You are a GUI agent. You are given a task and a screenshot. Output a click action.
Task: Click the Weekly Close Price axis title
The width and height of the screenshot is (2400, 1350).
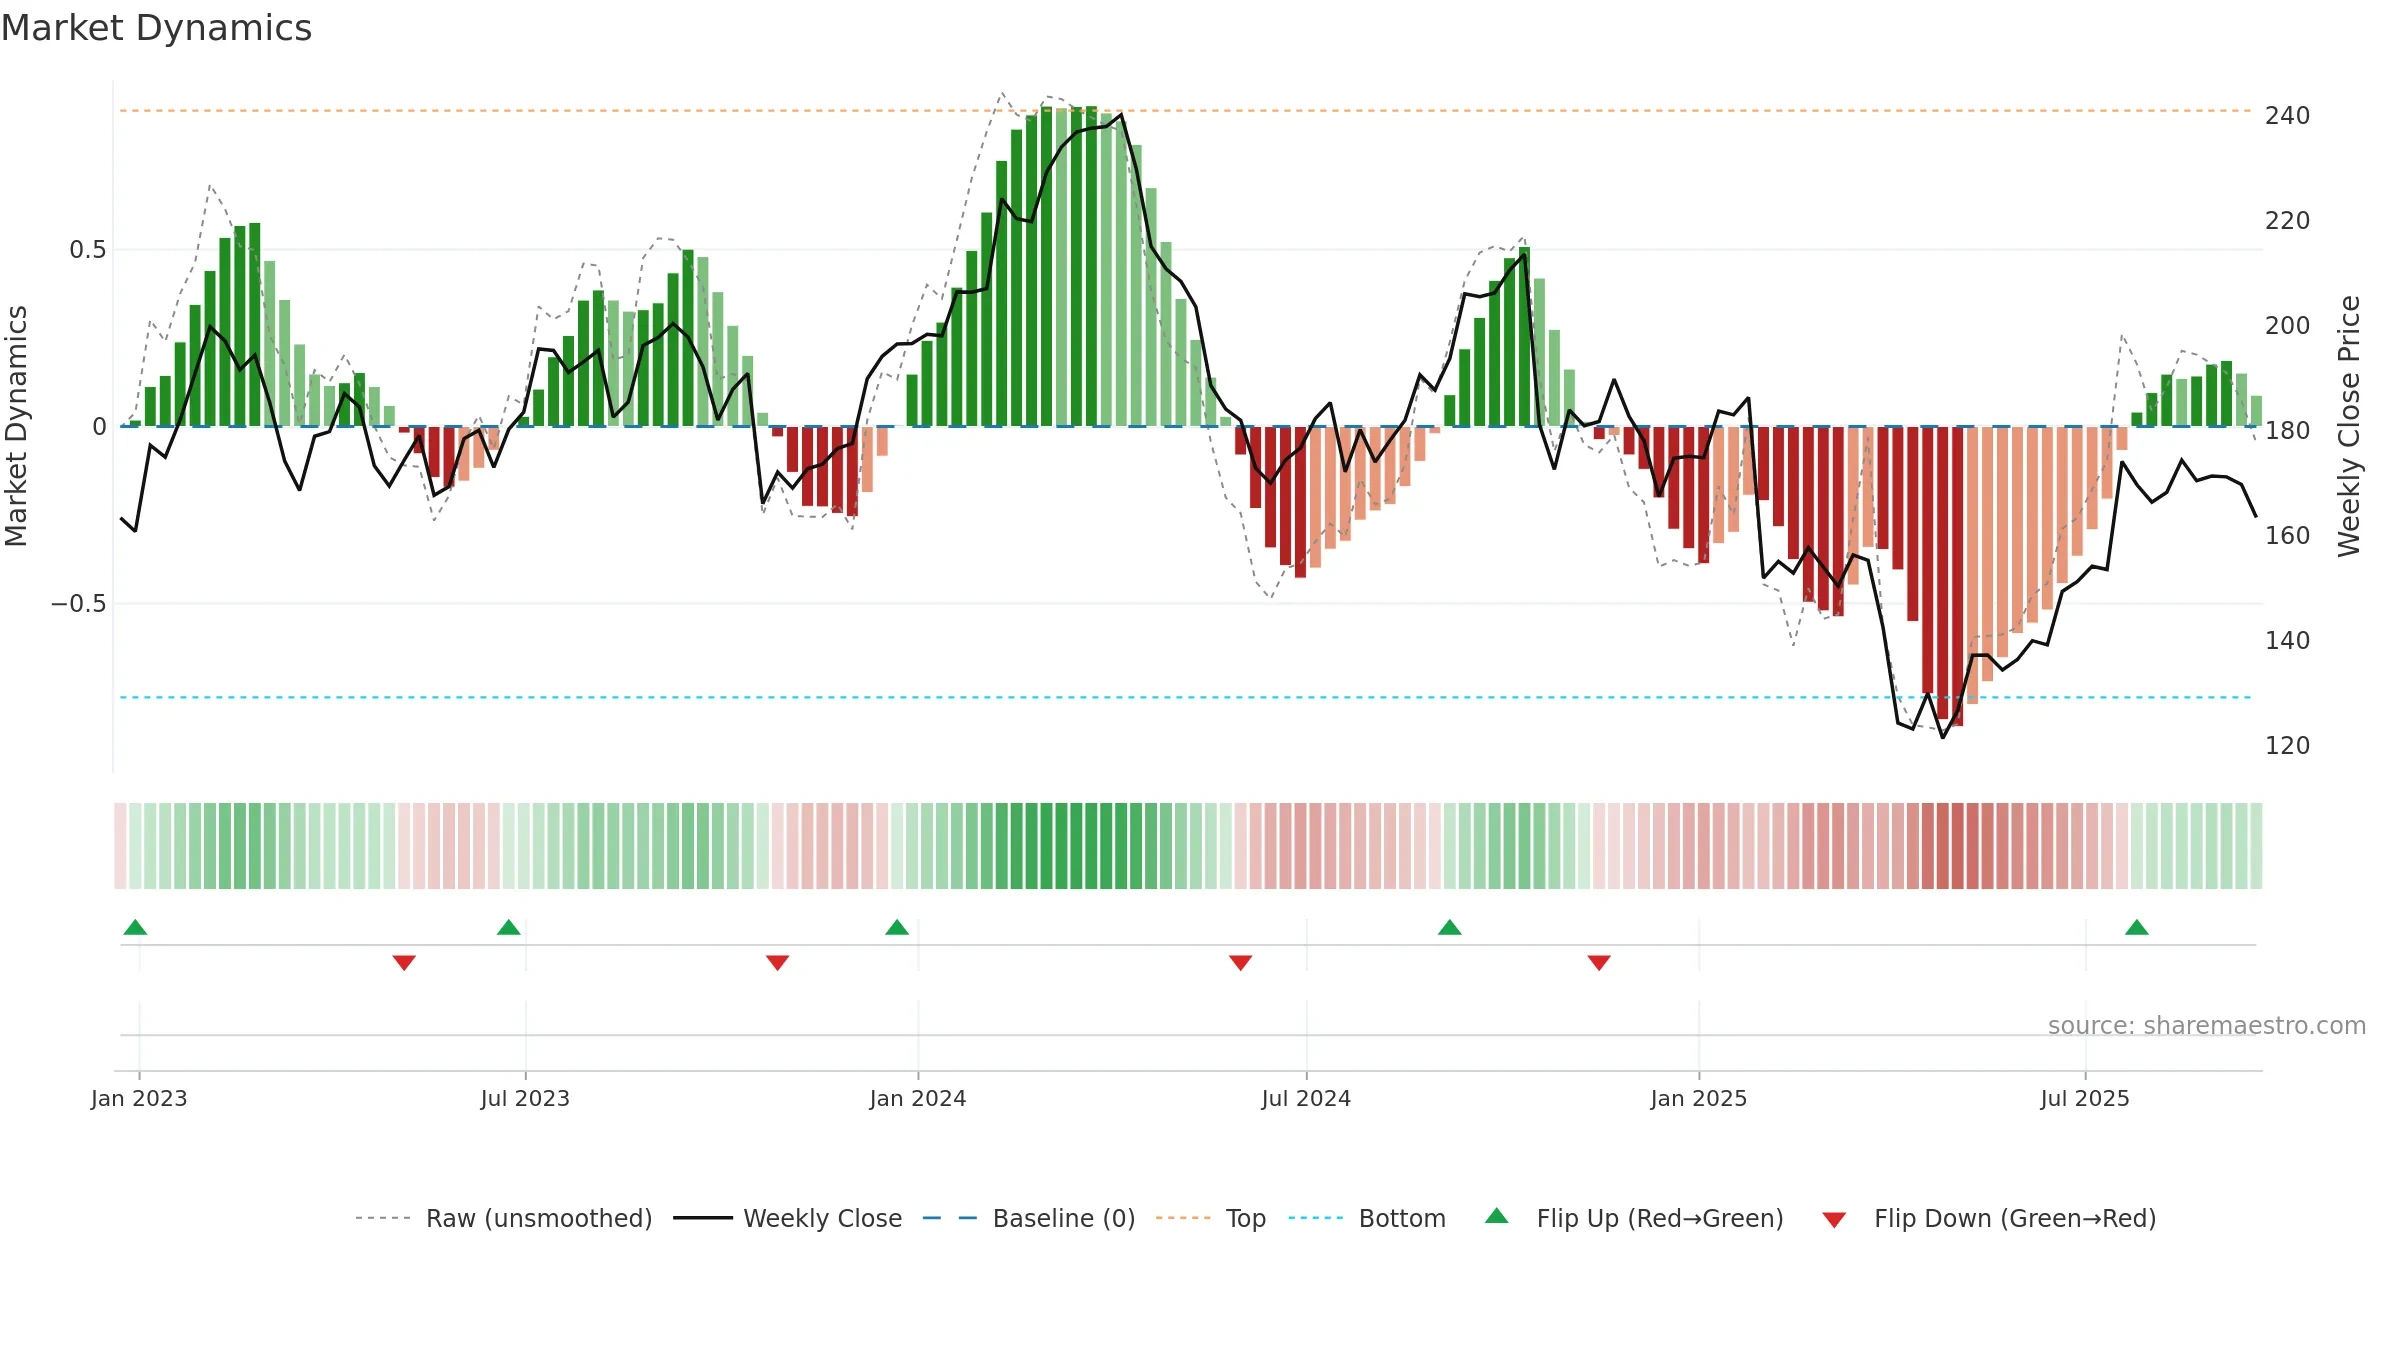(x=2349, y=426)
